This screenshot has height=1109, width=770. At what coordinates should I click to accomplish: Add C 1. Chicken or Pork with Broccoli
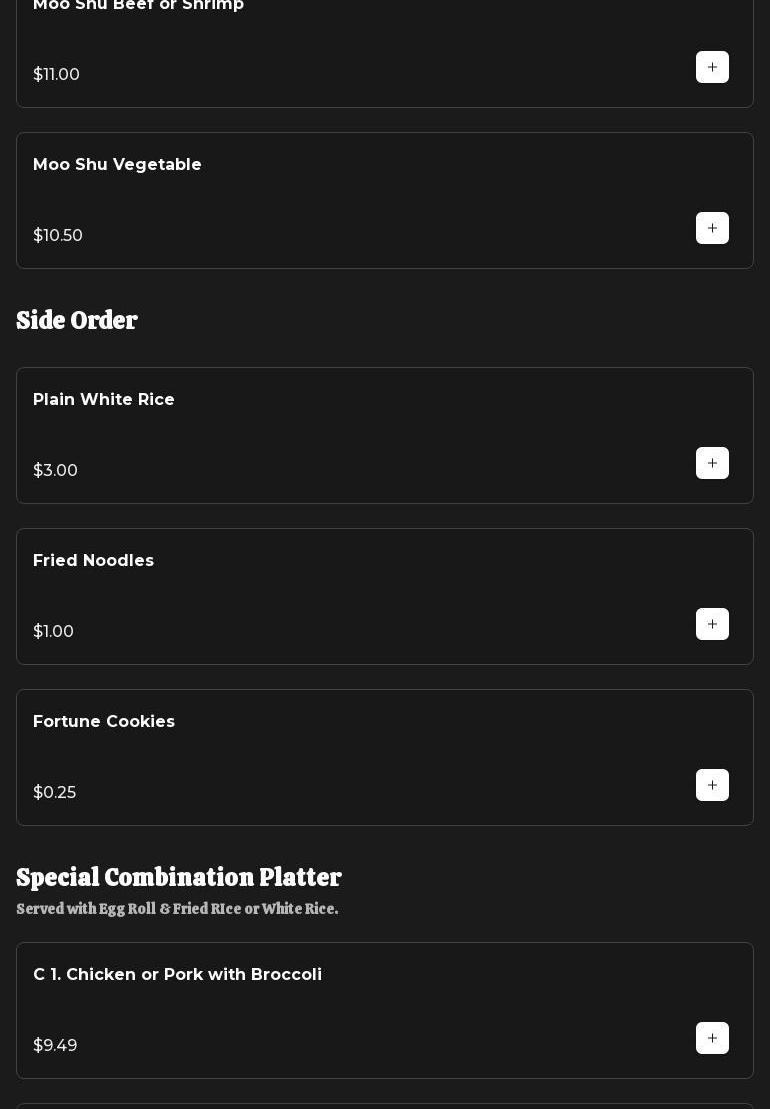712,1038
